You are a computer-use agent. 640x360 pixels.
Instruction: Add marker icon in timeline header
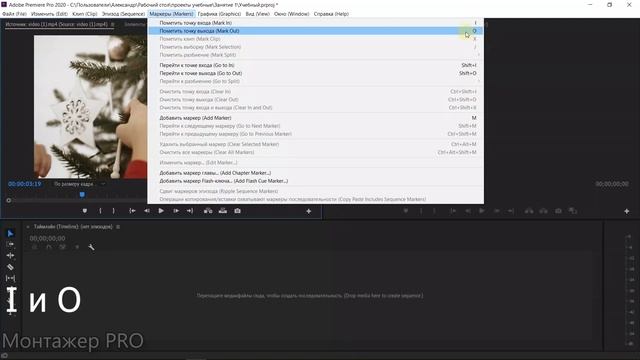coord(77,247)
